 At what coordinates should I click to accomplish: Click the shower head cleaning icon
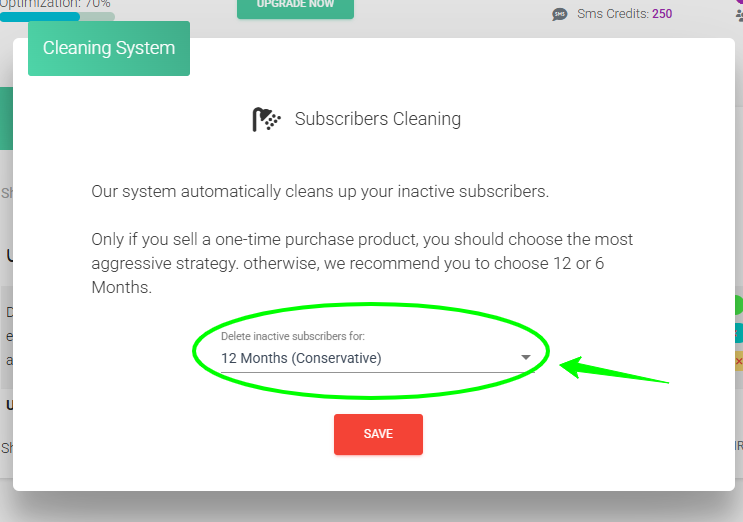(267, 120)
